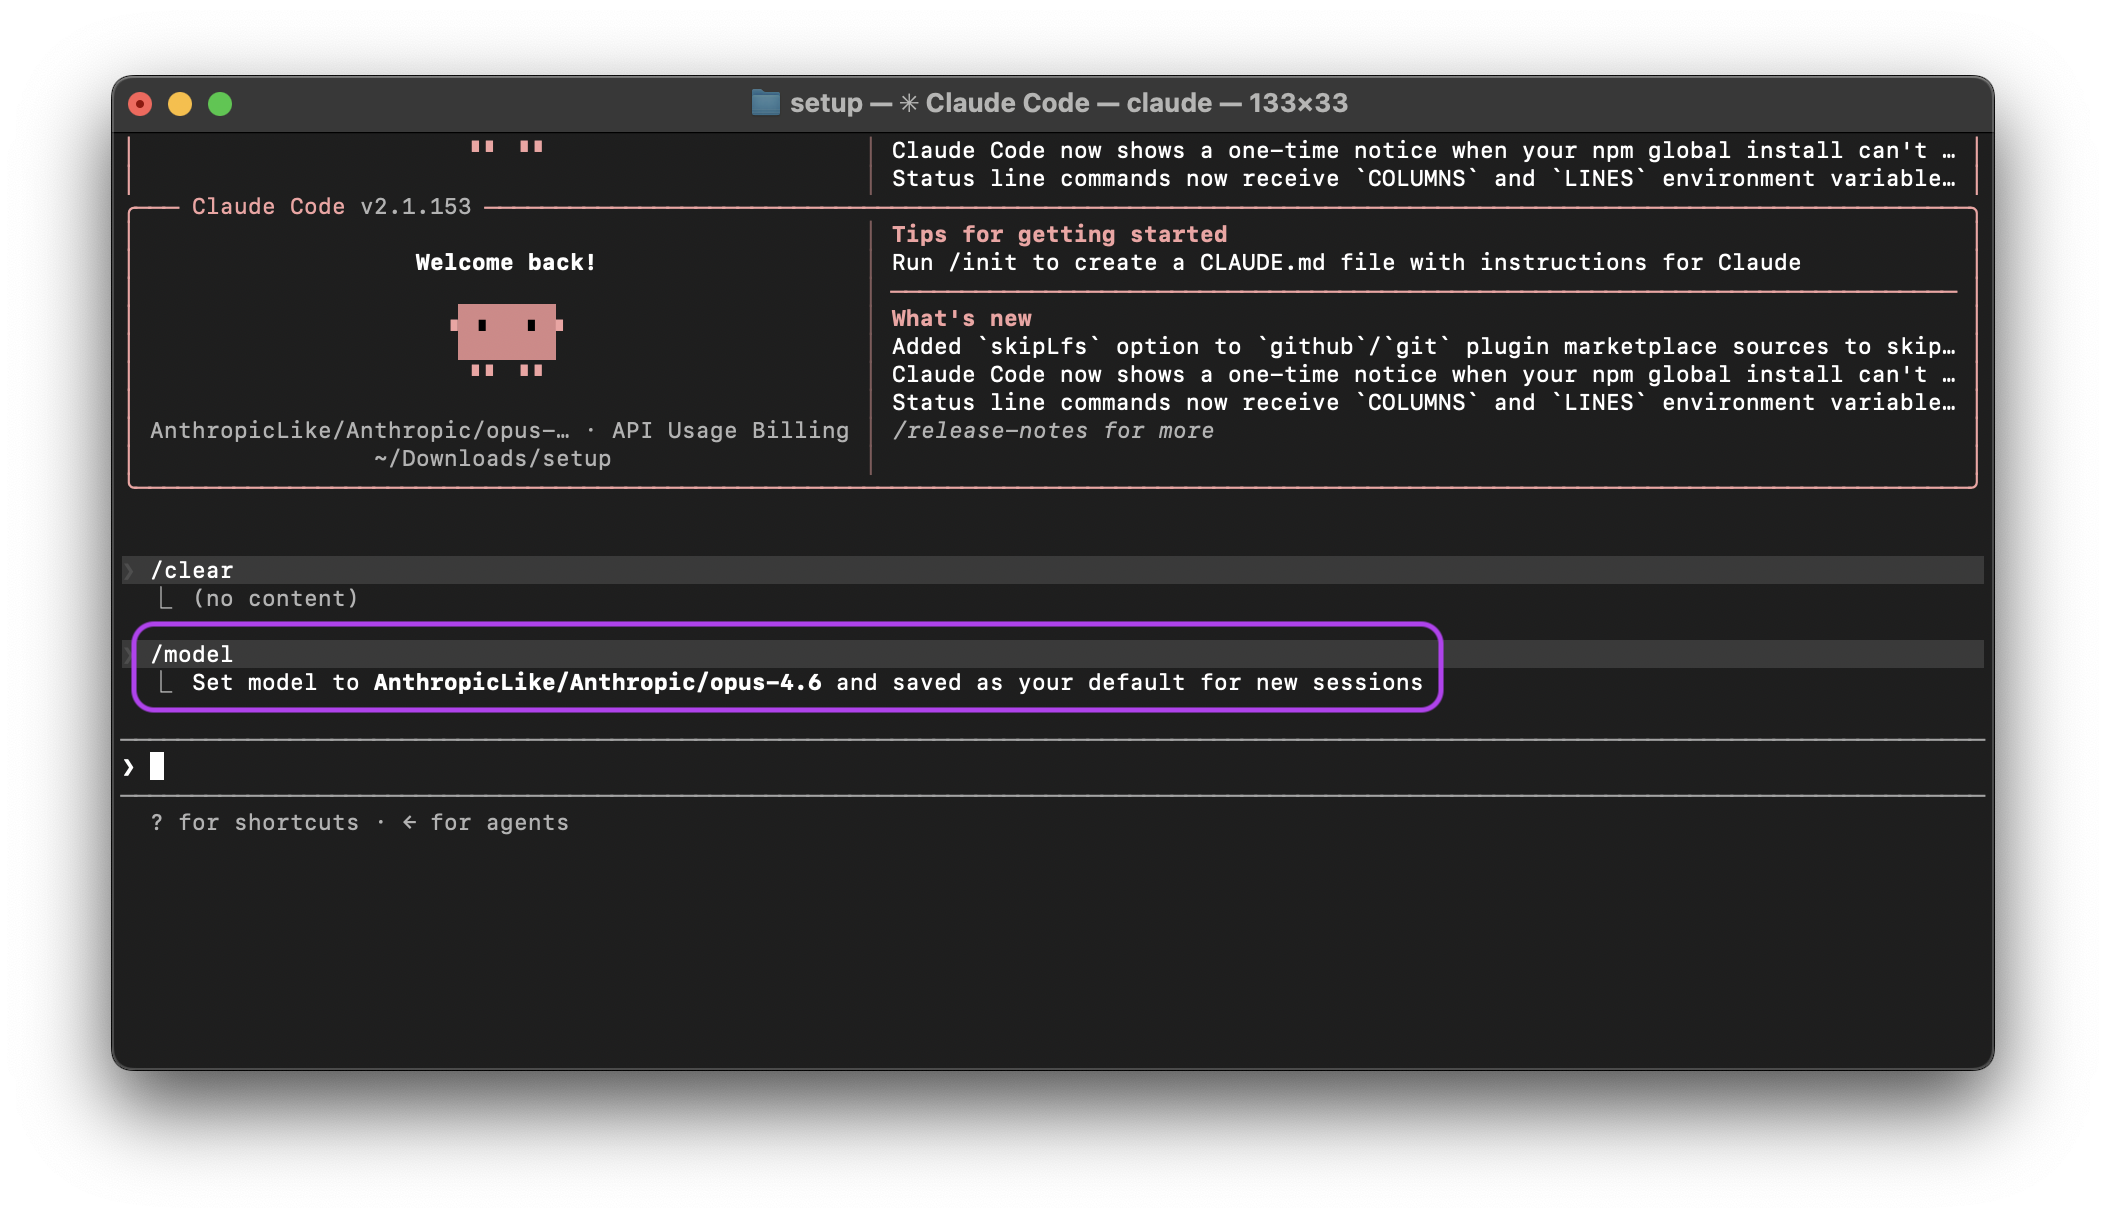Expand the /clear command entry chevron
This screenshot has height=1218, width=2106.
(129, 570)
